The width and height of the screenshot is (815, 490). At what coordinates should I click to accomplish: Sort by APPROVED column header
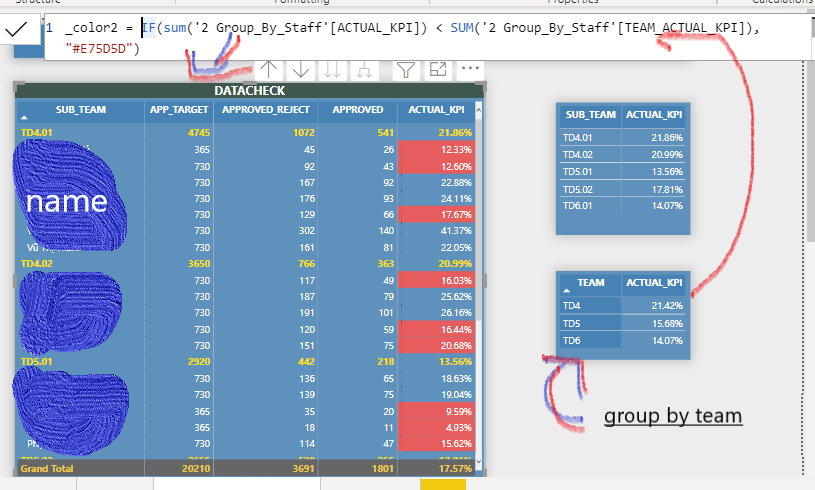358,110
